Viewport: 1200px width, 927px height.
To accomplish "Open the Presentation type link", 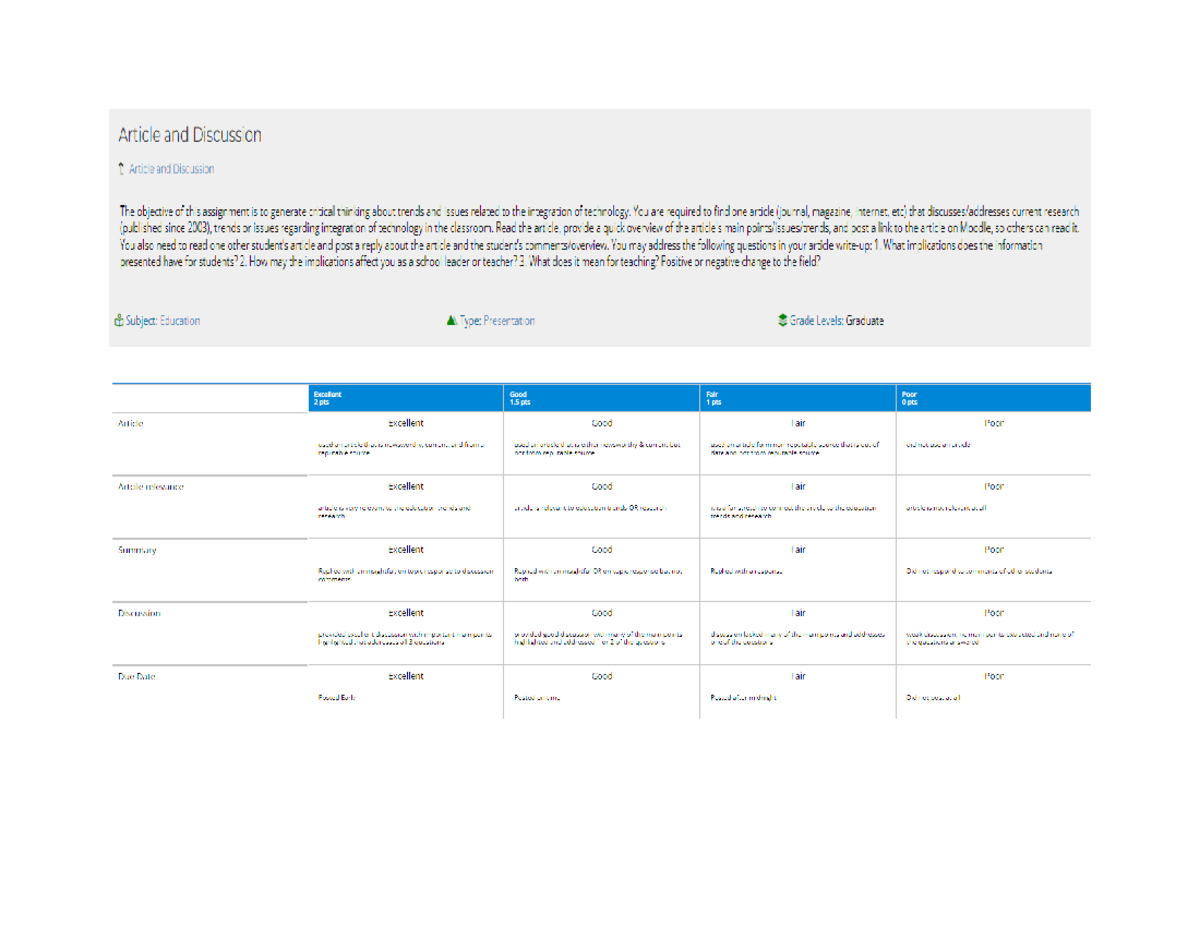I will click(508, 321).
